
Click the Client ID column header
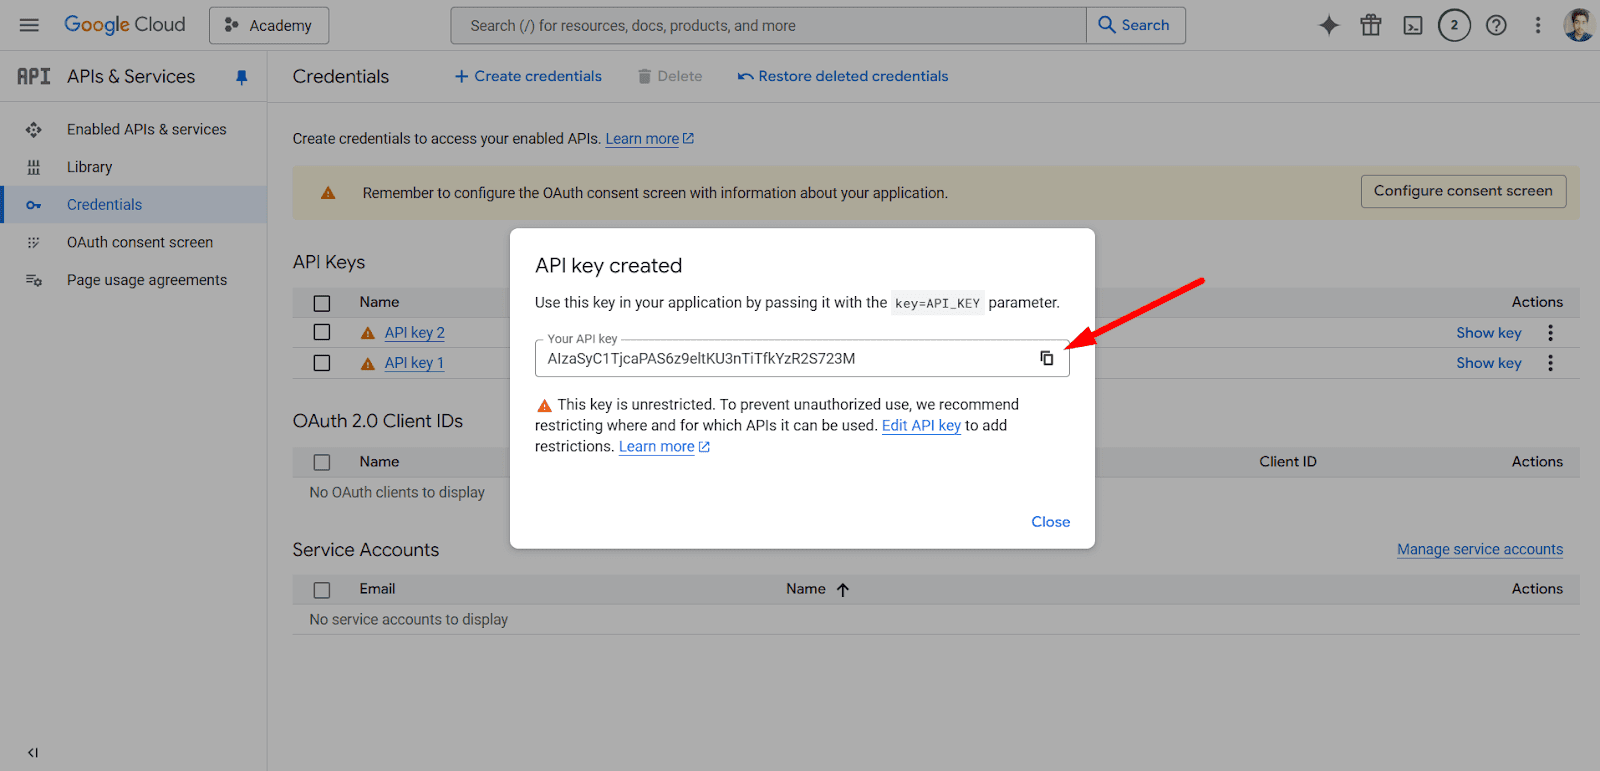(1288, 462)
